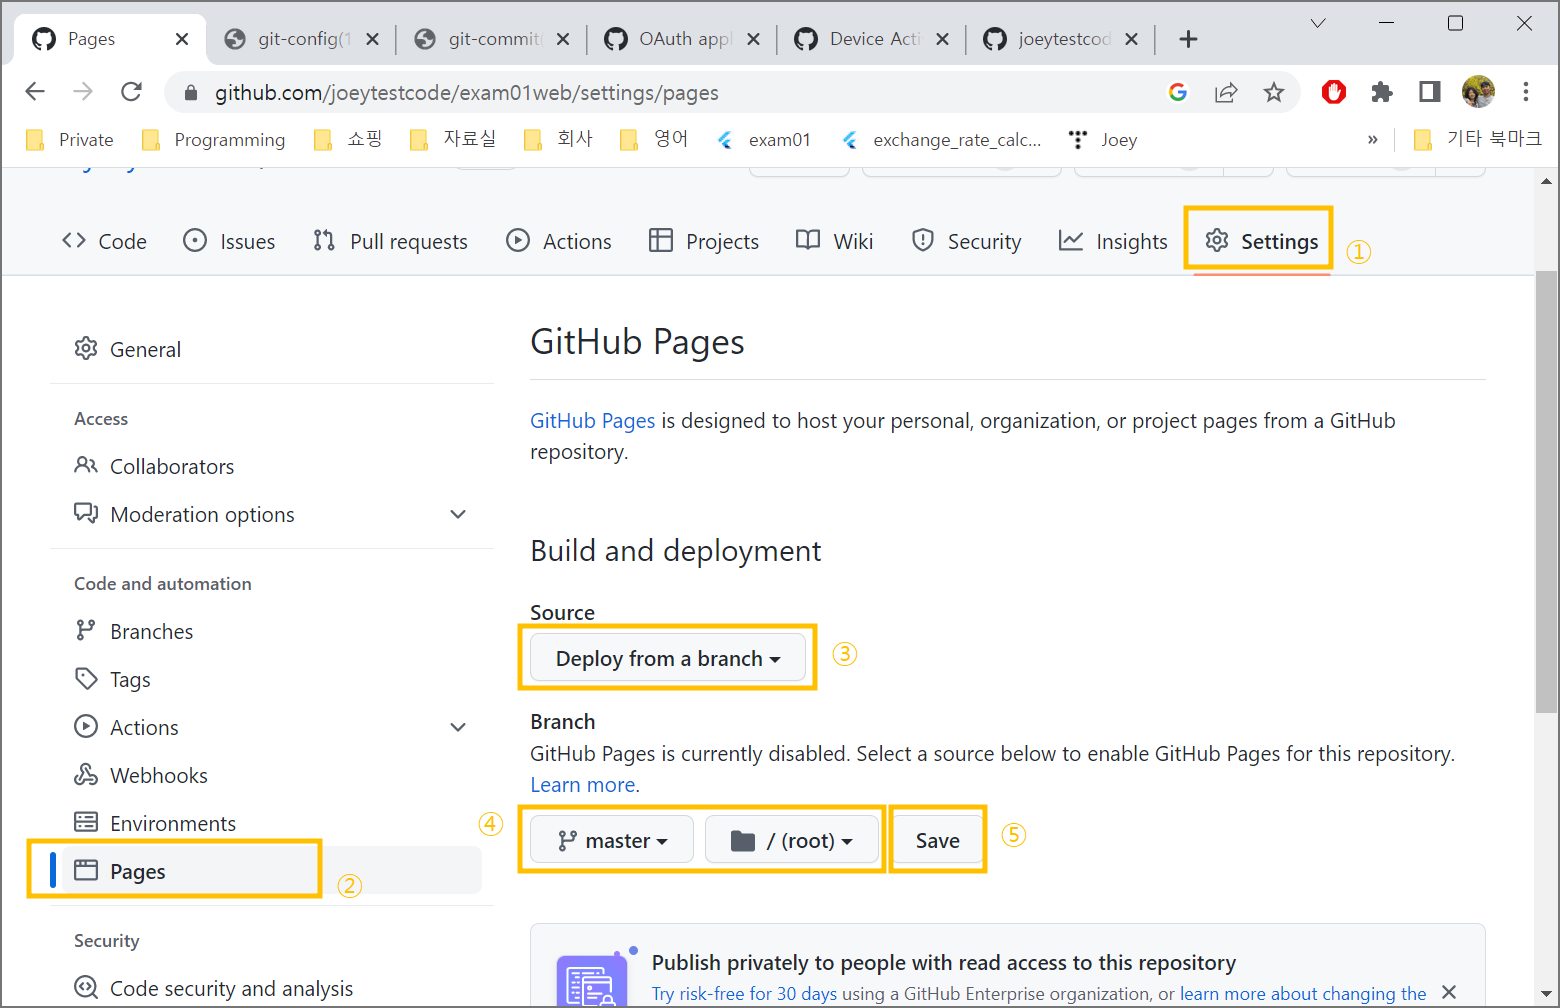Open Deploy from a branch dropdown
The width and height of the screenshot is (1560, 1008).
click(x=667, y=658)
